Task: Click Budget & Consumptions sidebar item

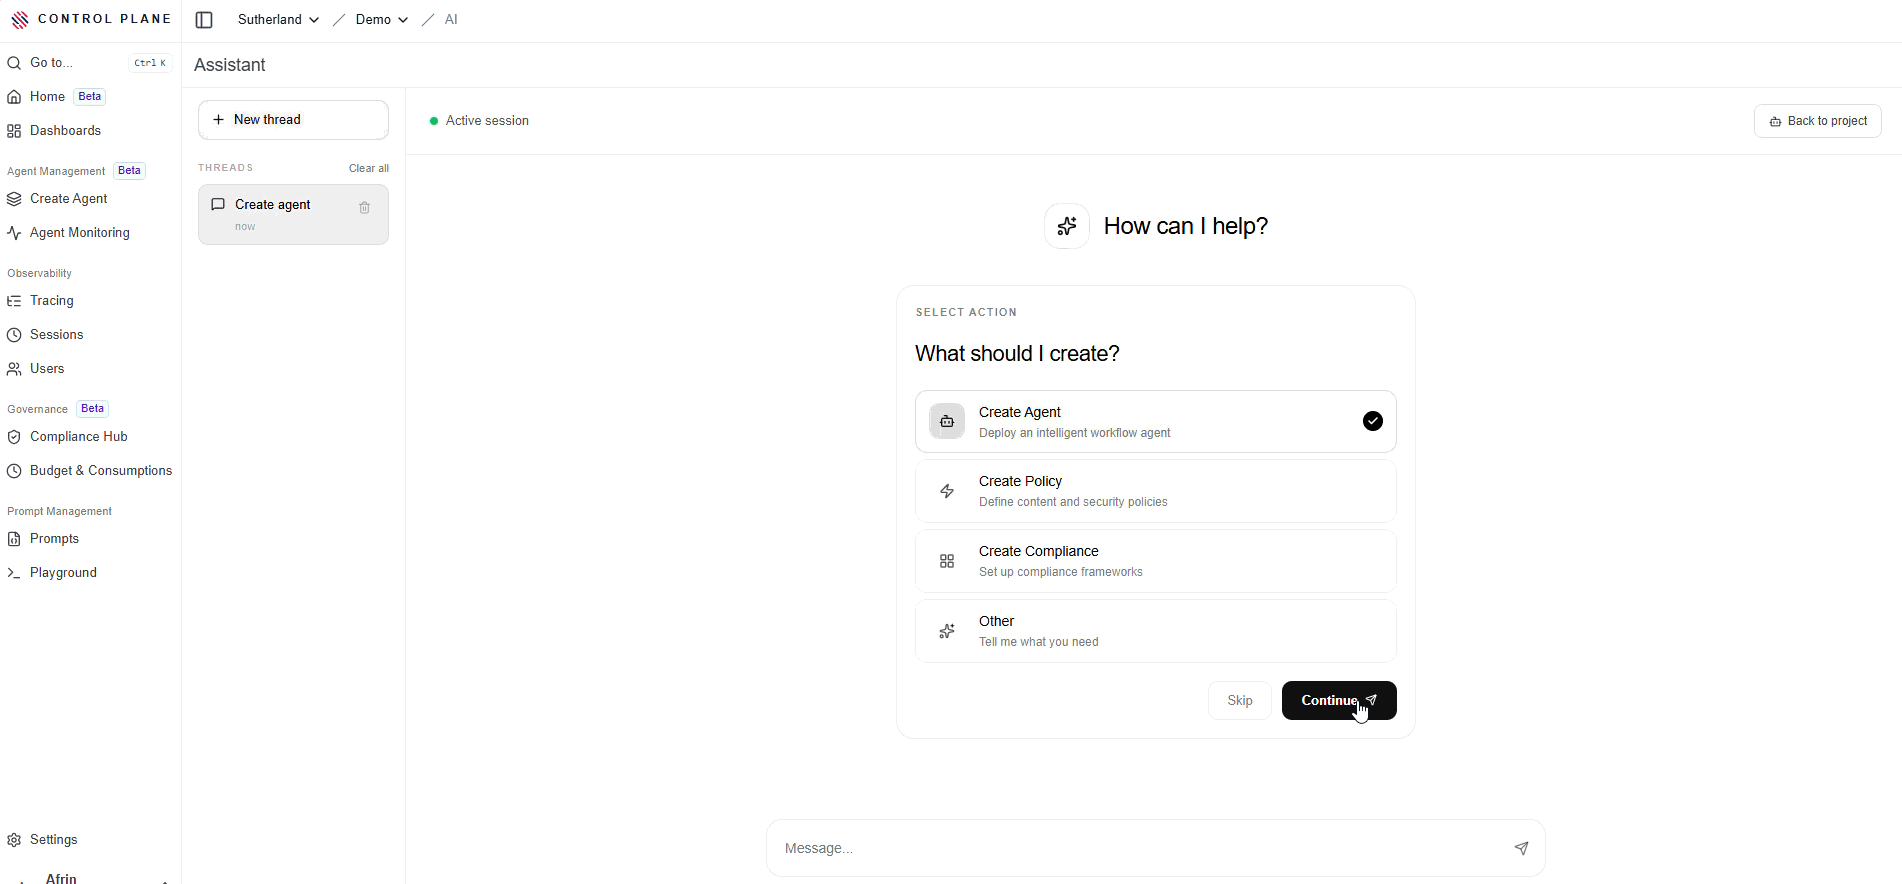Action: coord(101,471)
